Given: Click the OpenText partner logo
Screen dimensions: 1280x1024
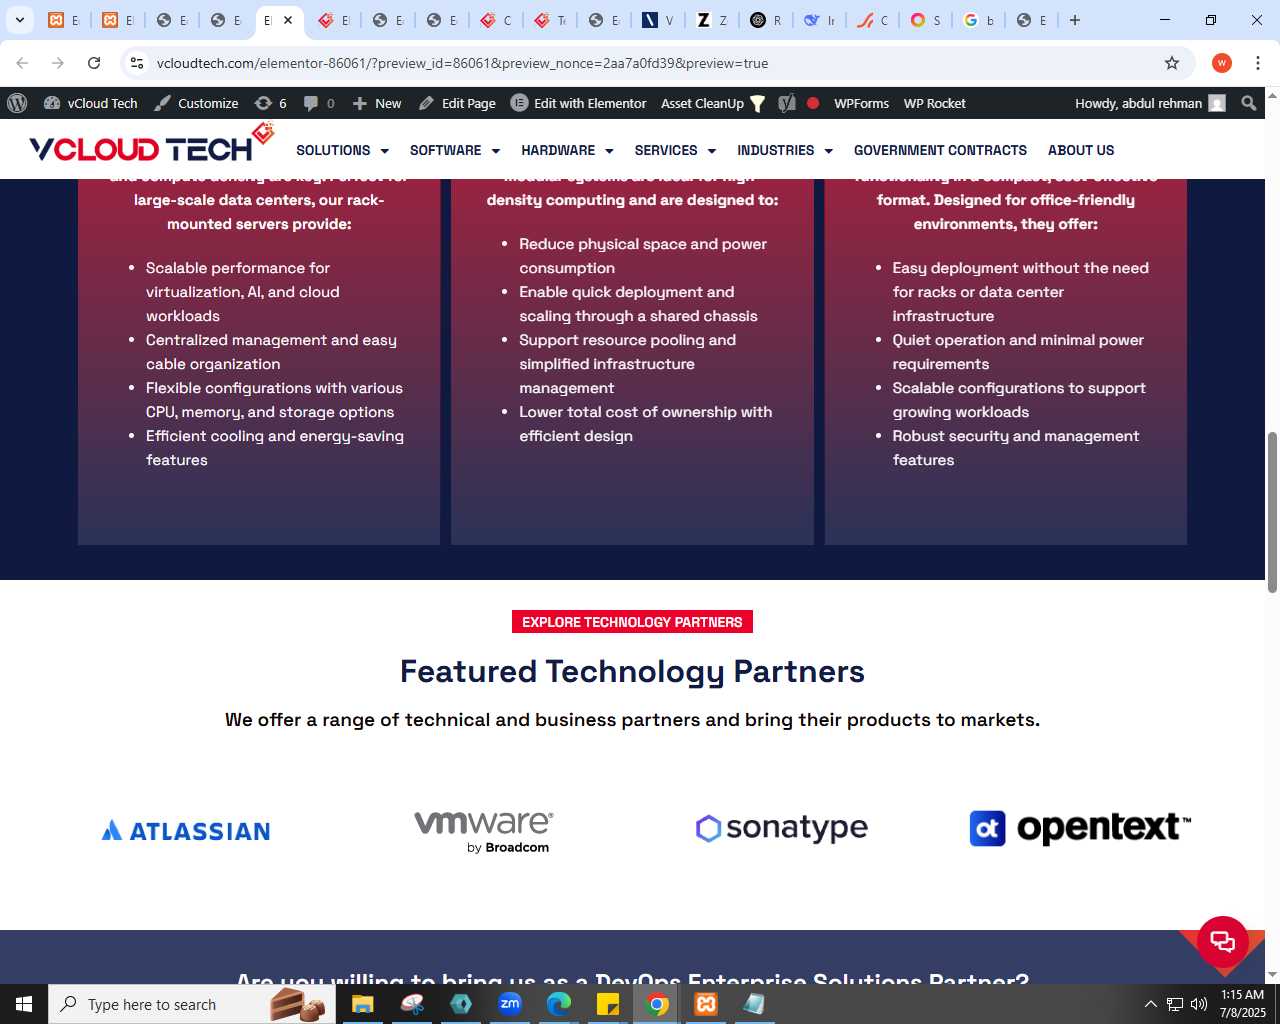Looking at the screenshot, I should 1080,828.
